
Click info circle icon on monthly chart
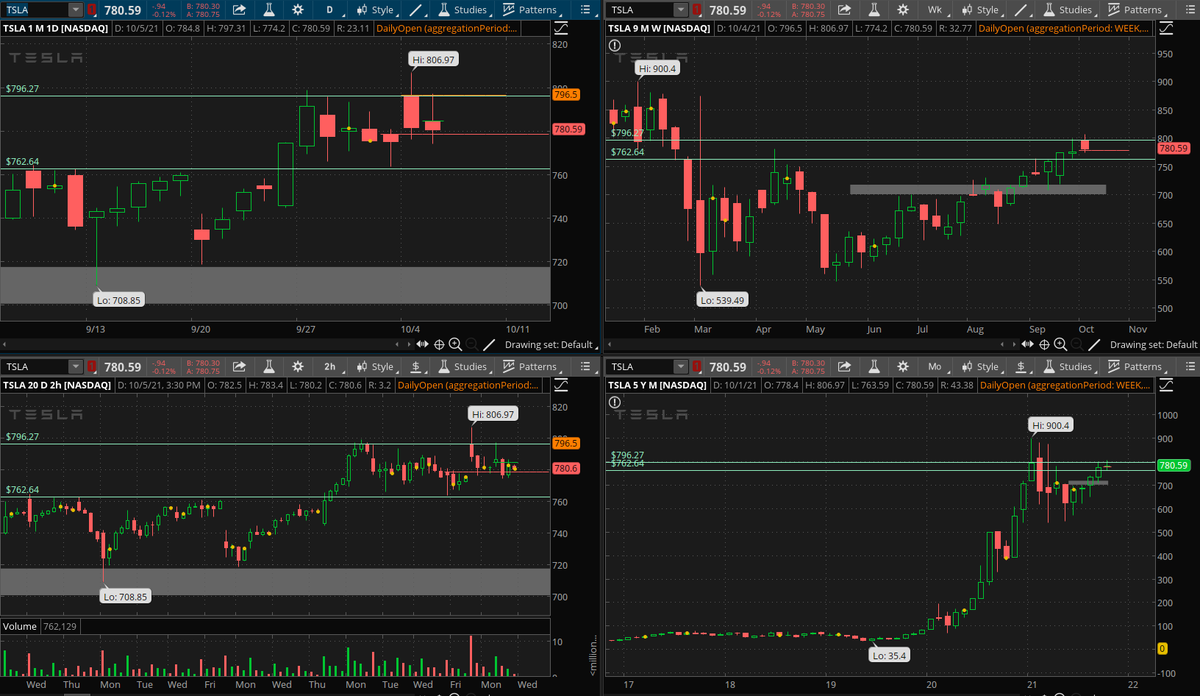613,403
